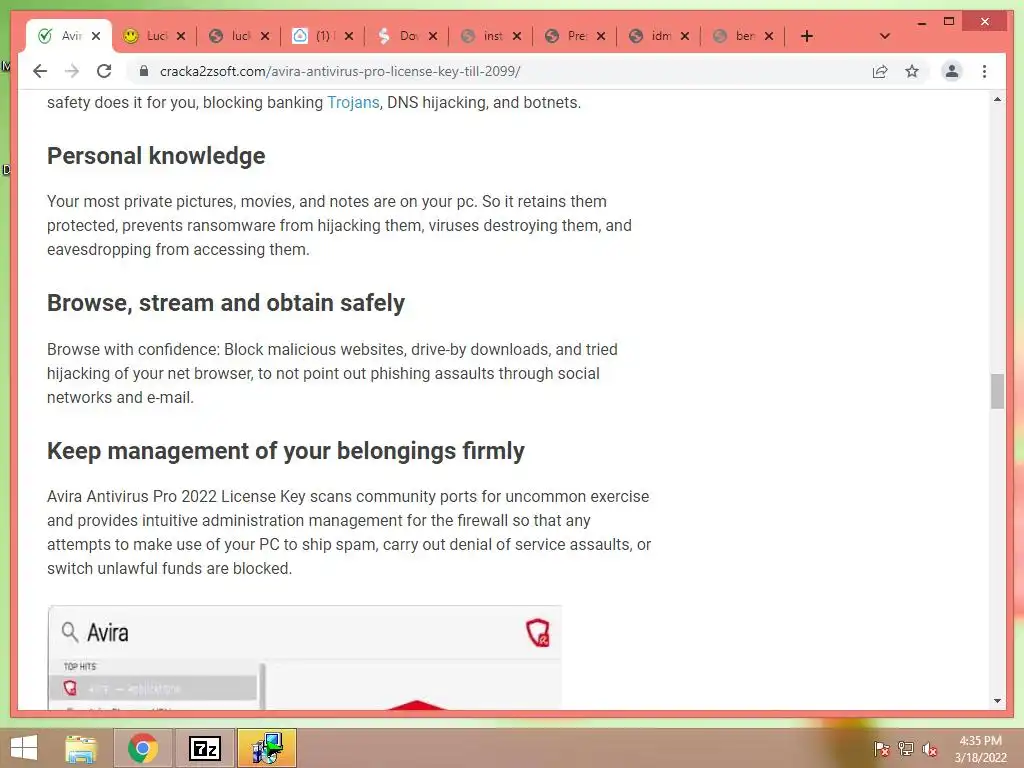This screenshot has width=1024, height=768.
Task: Click the address bar URL
Action: [x=340, y=71]
